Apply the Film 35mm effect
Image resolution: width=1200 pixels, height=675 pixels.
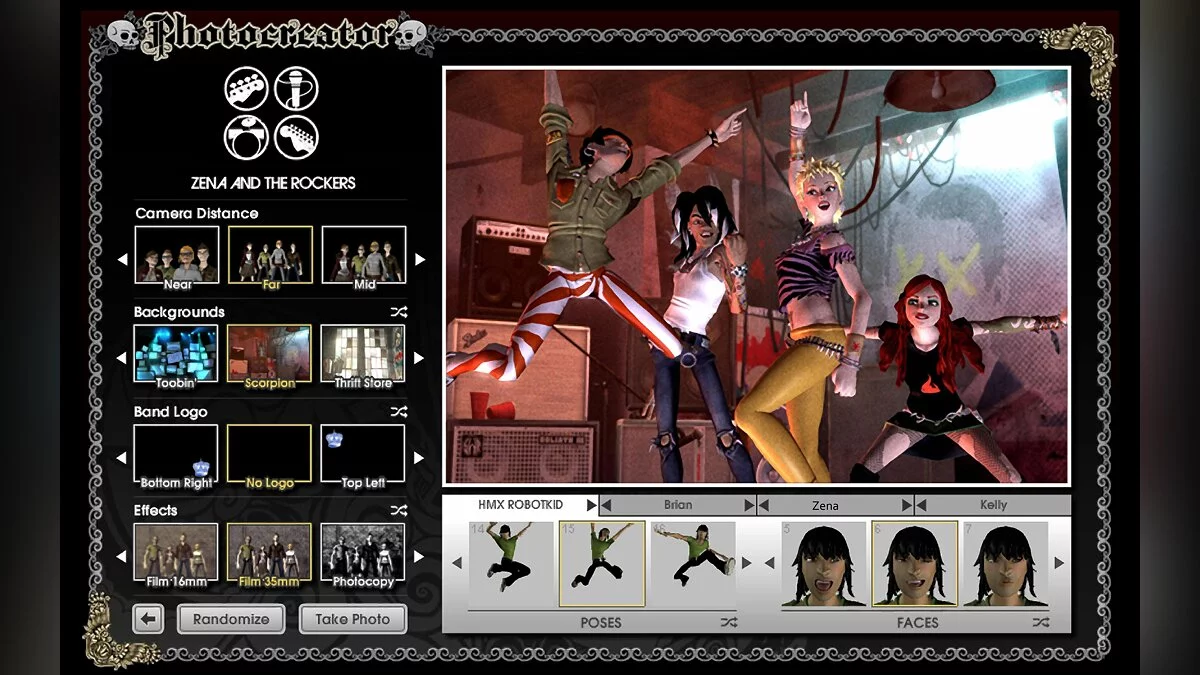coord(270,553)
